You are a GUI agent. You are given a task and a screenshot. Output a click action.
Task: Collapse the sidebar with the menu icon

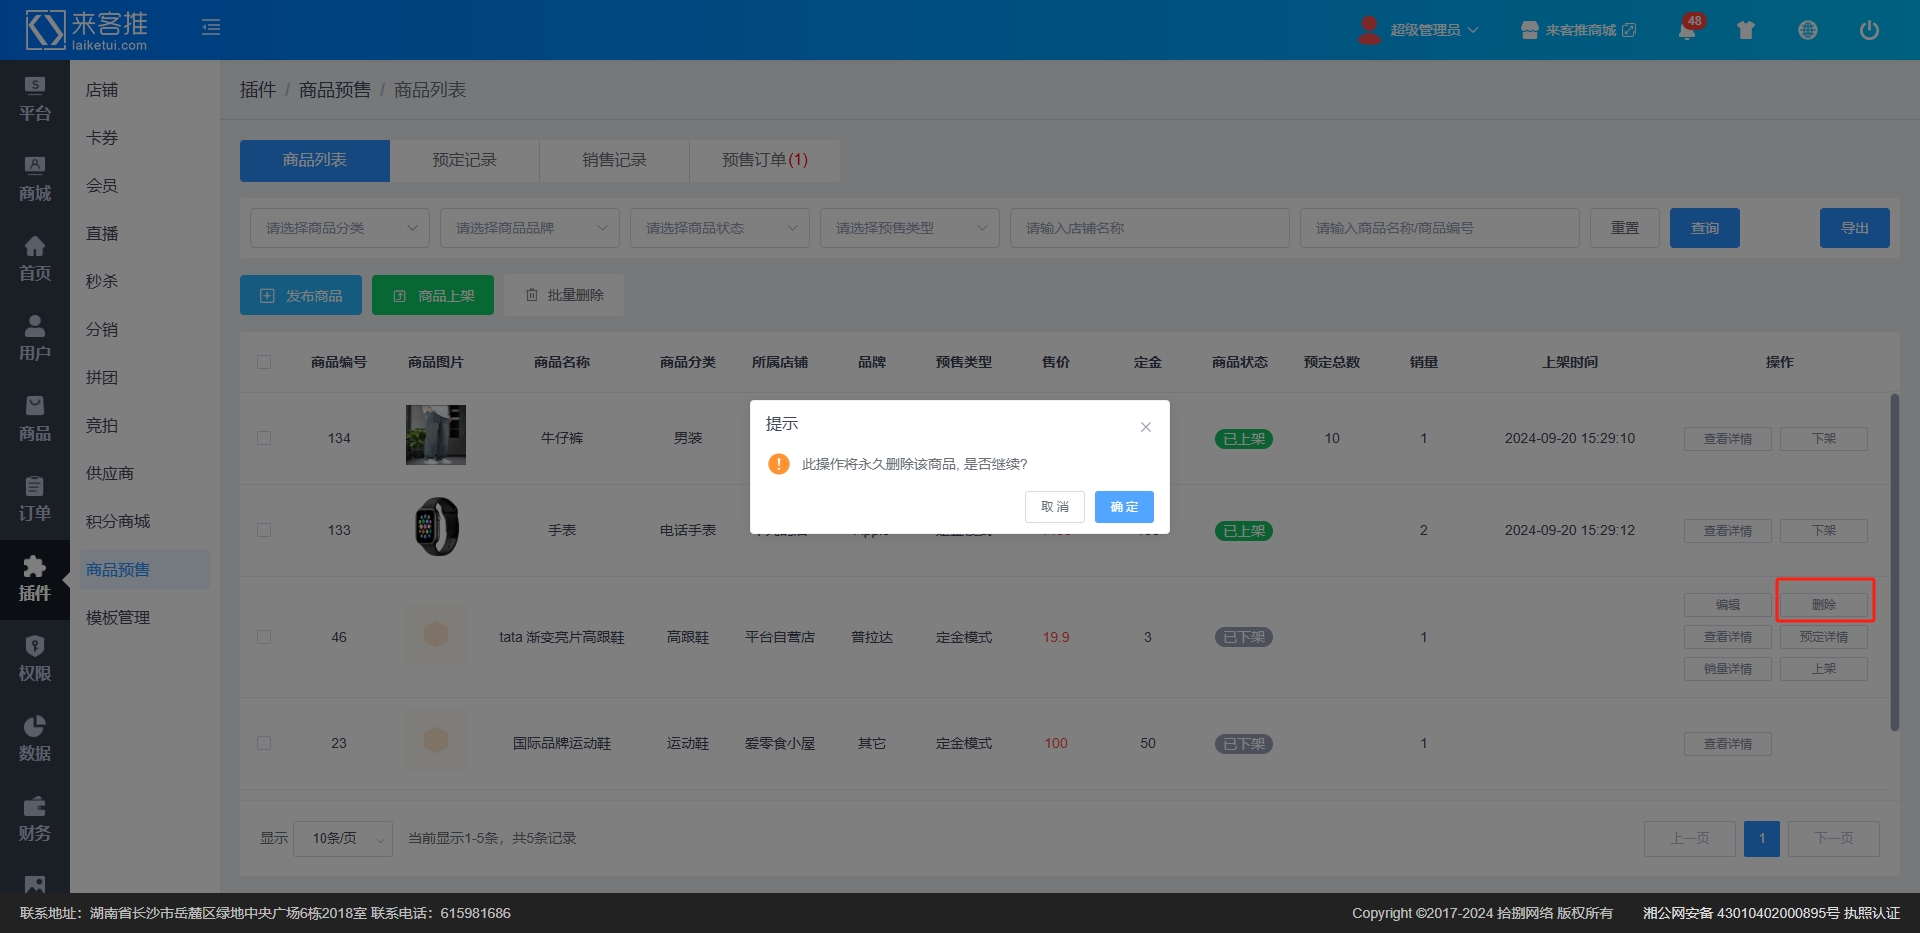point(211,28)
